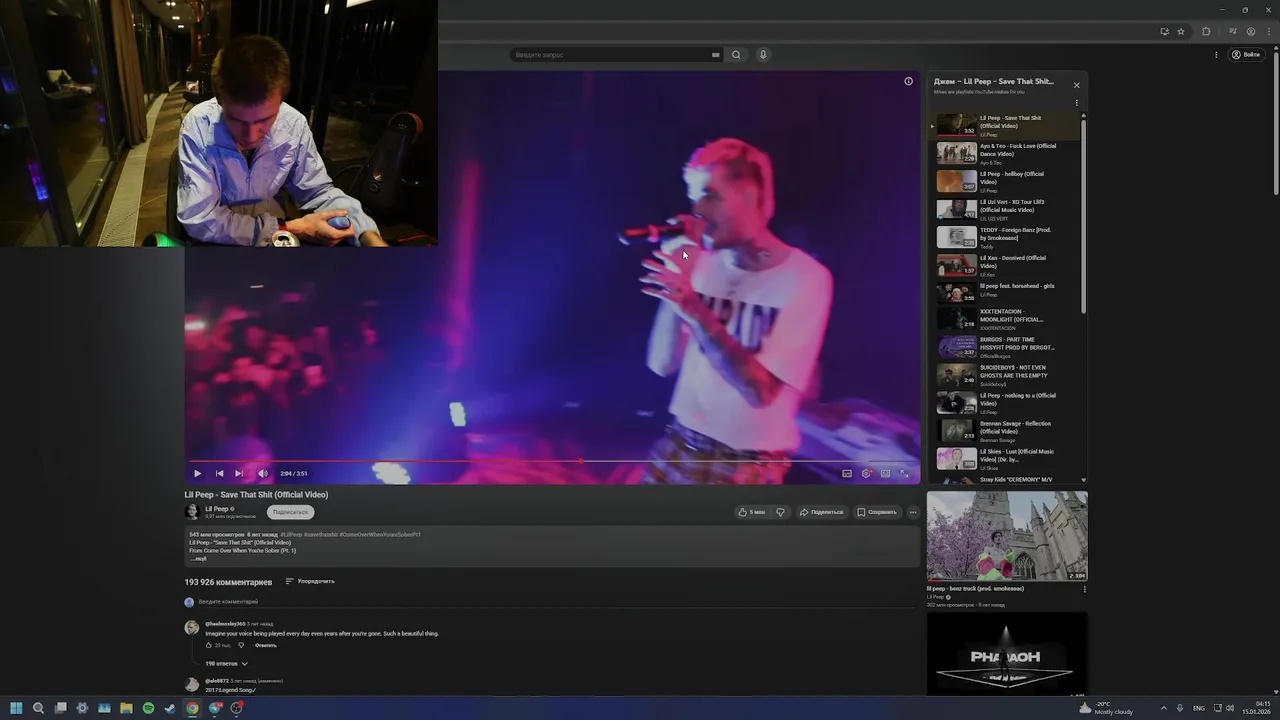Open more actions dots beside Сохранить

click(912, 512)
